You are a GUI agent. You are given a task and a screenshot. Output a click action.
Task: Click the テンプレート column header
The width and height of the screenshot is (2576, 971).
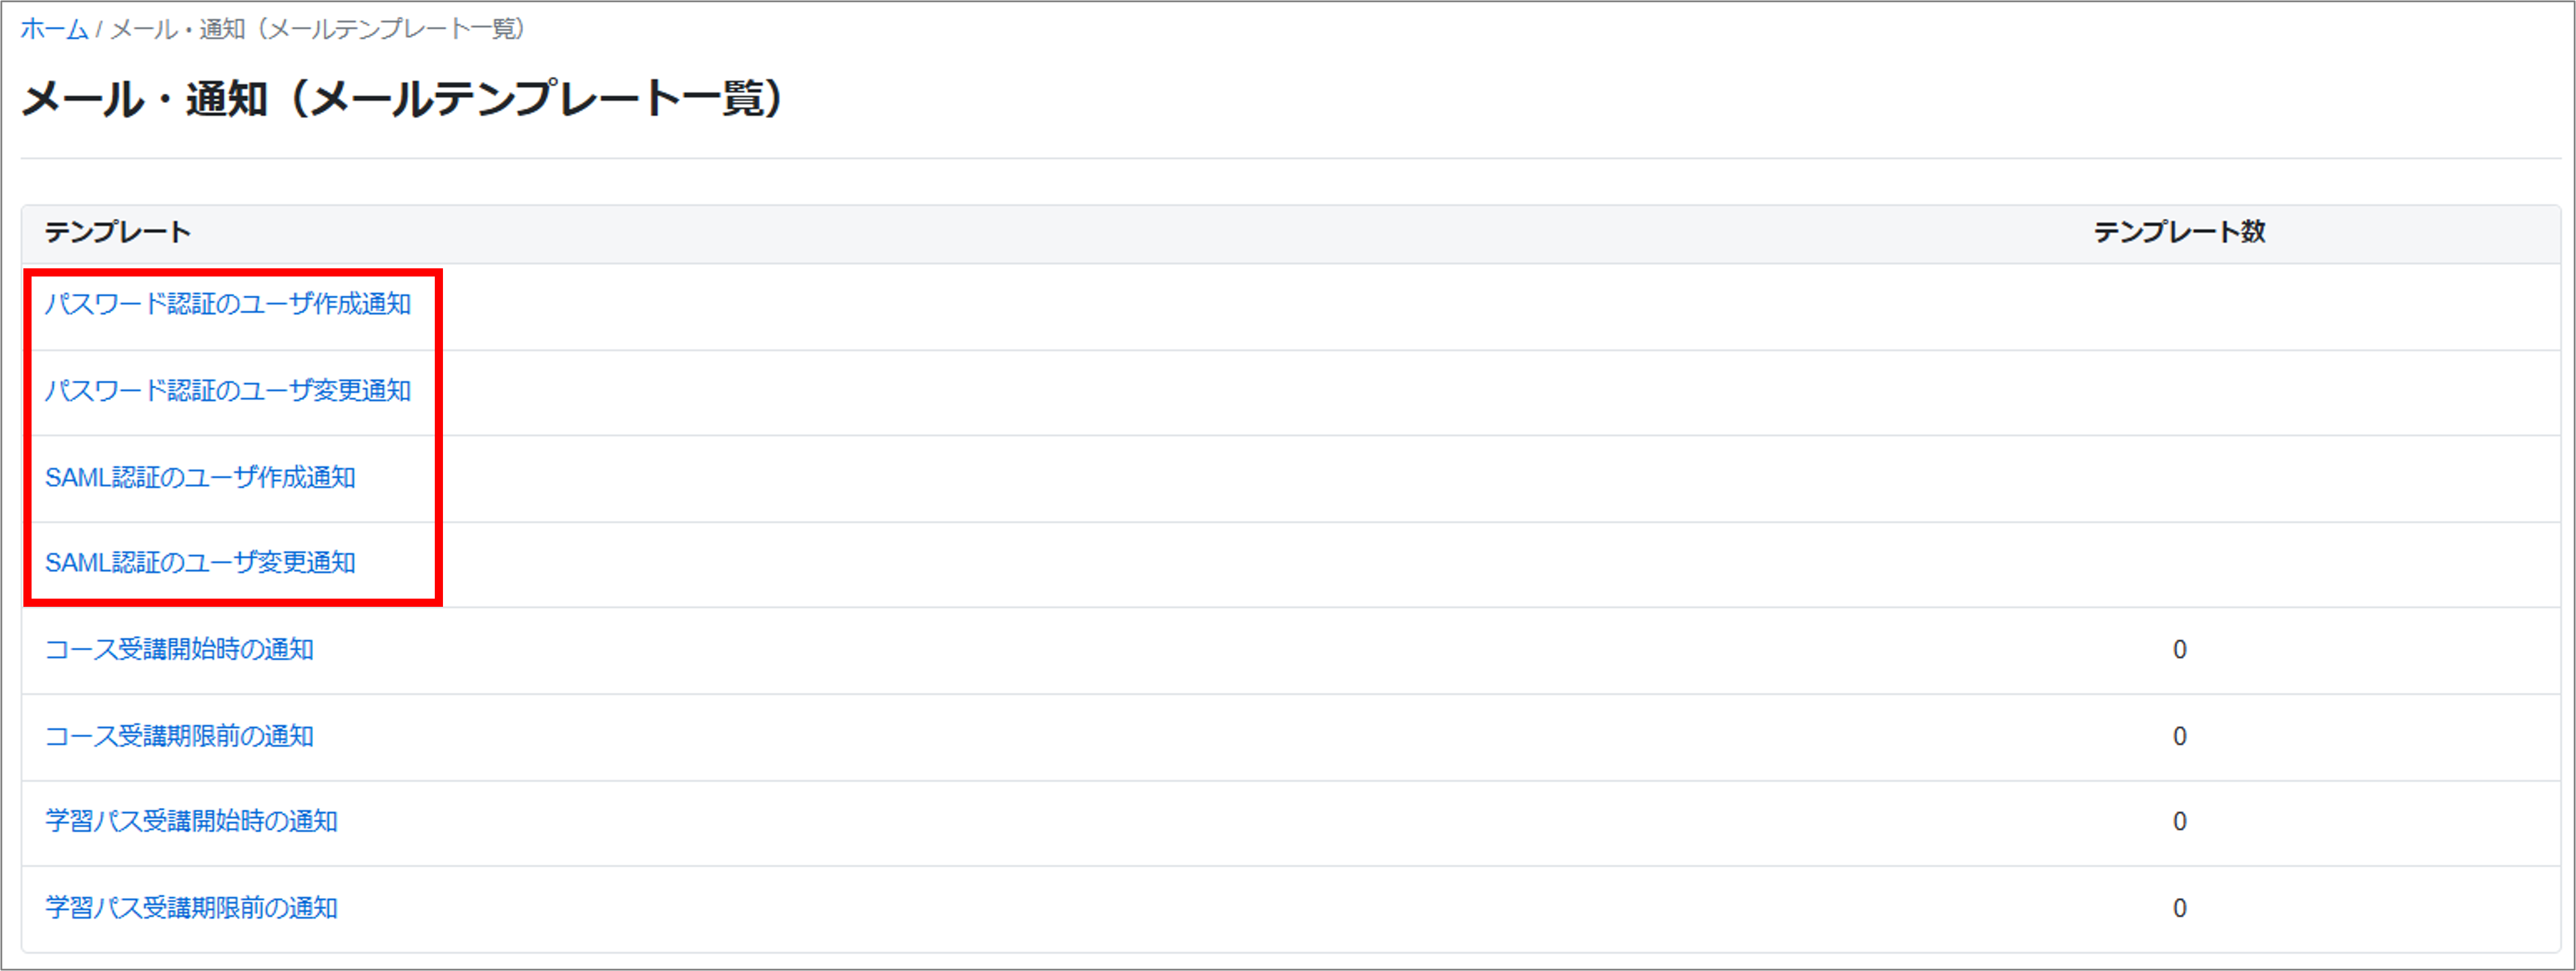(x=118, y=232)
